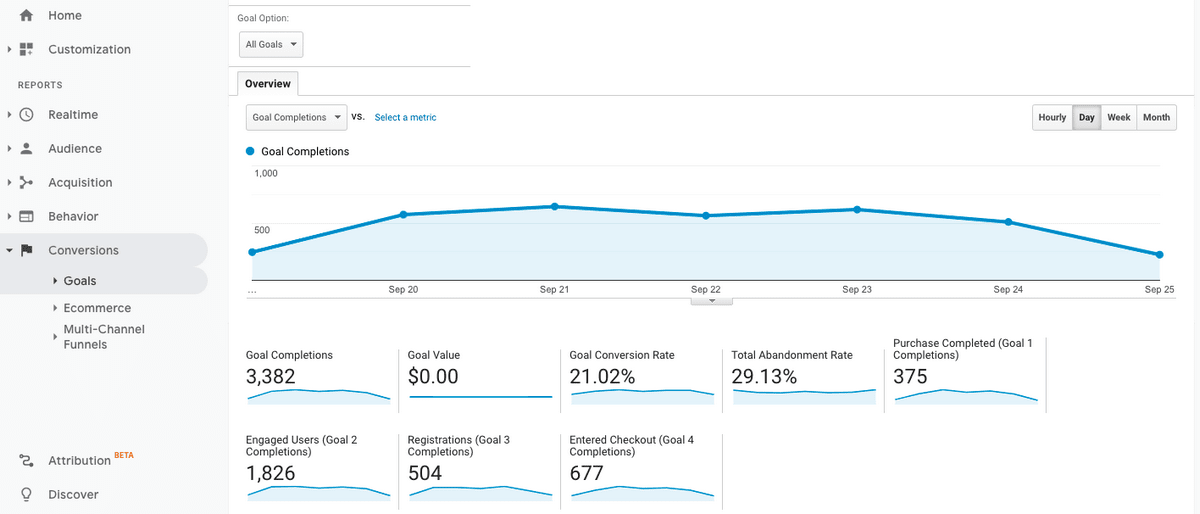Click the 'Select a metric' link

405,117
